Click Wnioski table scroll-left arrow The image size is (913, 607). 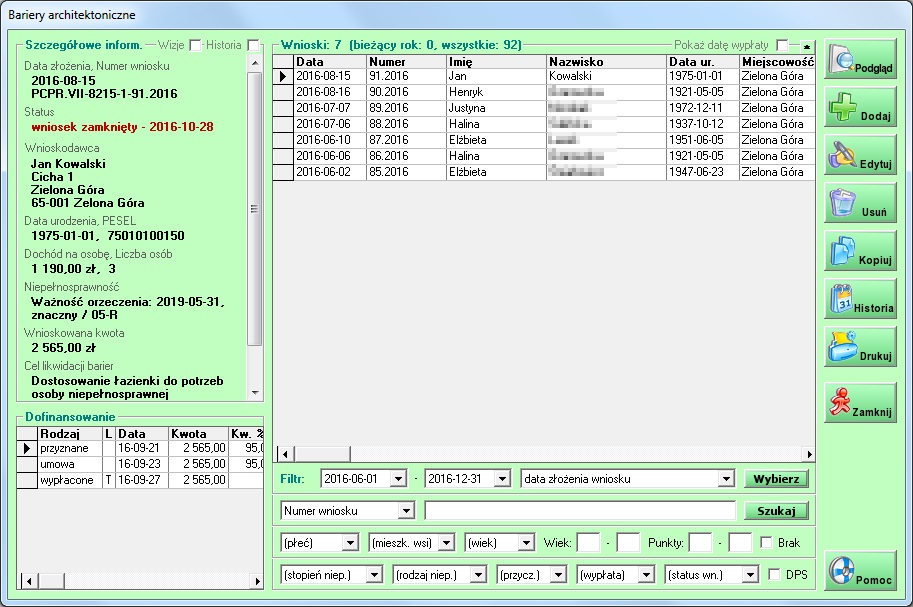(x=285, y=454)
